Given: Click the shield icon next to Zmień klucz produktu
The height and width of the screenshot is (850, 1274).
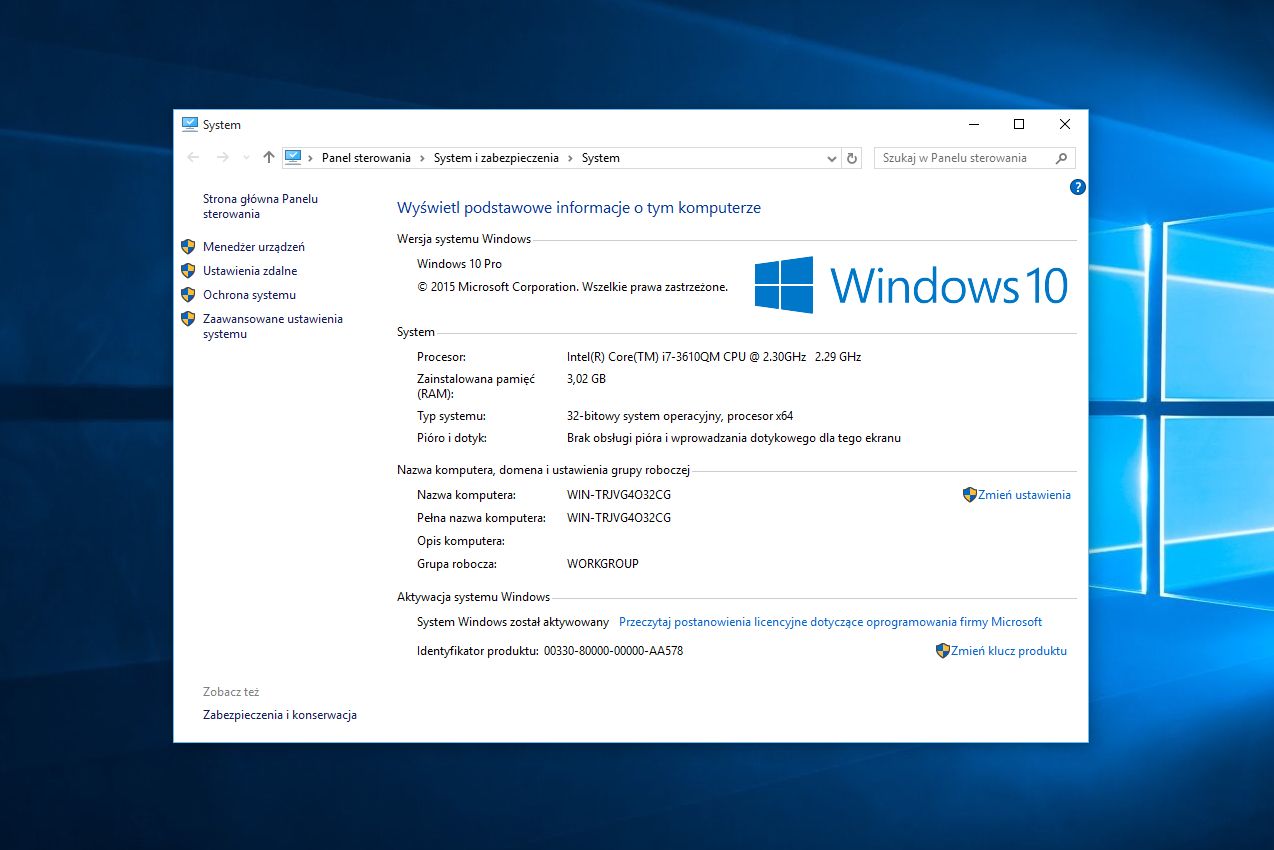Looking at the screenshot, I should (x=942, y=650).
